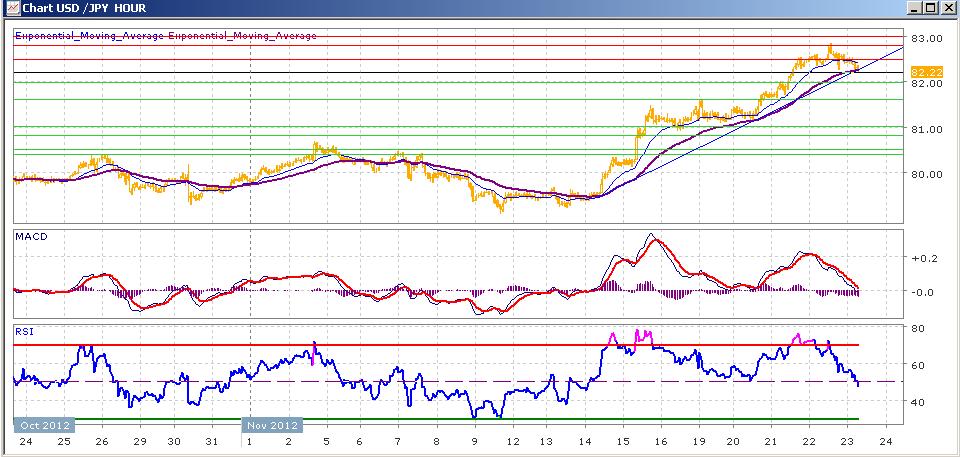Screen dimensions: 960x457
Task: Click the 60 value on the RSI axis
Action: (918, 365)
